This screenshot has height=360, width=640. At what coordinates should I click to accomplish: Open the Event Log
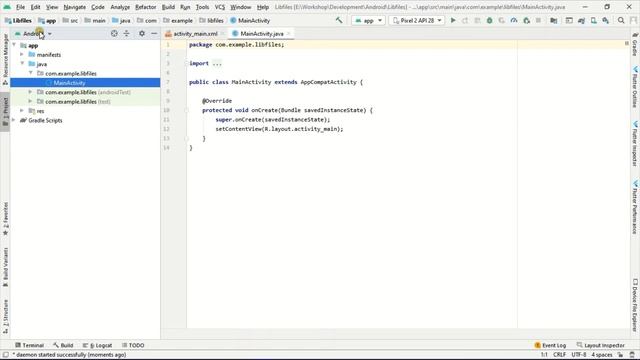pyautogui.click(x=550, y=345)
